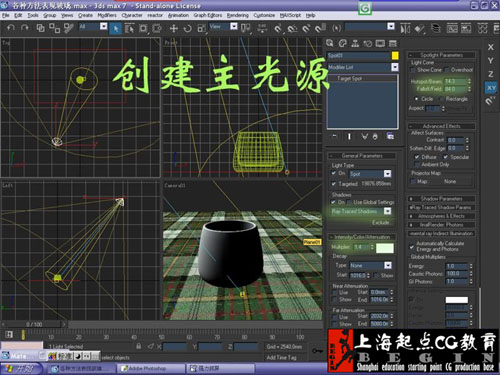The width and height of the screenshot is (500, 375).
Task: Click the yellow object color swatch
Action: coord(395,56)
